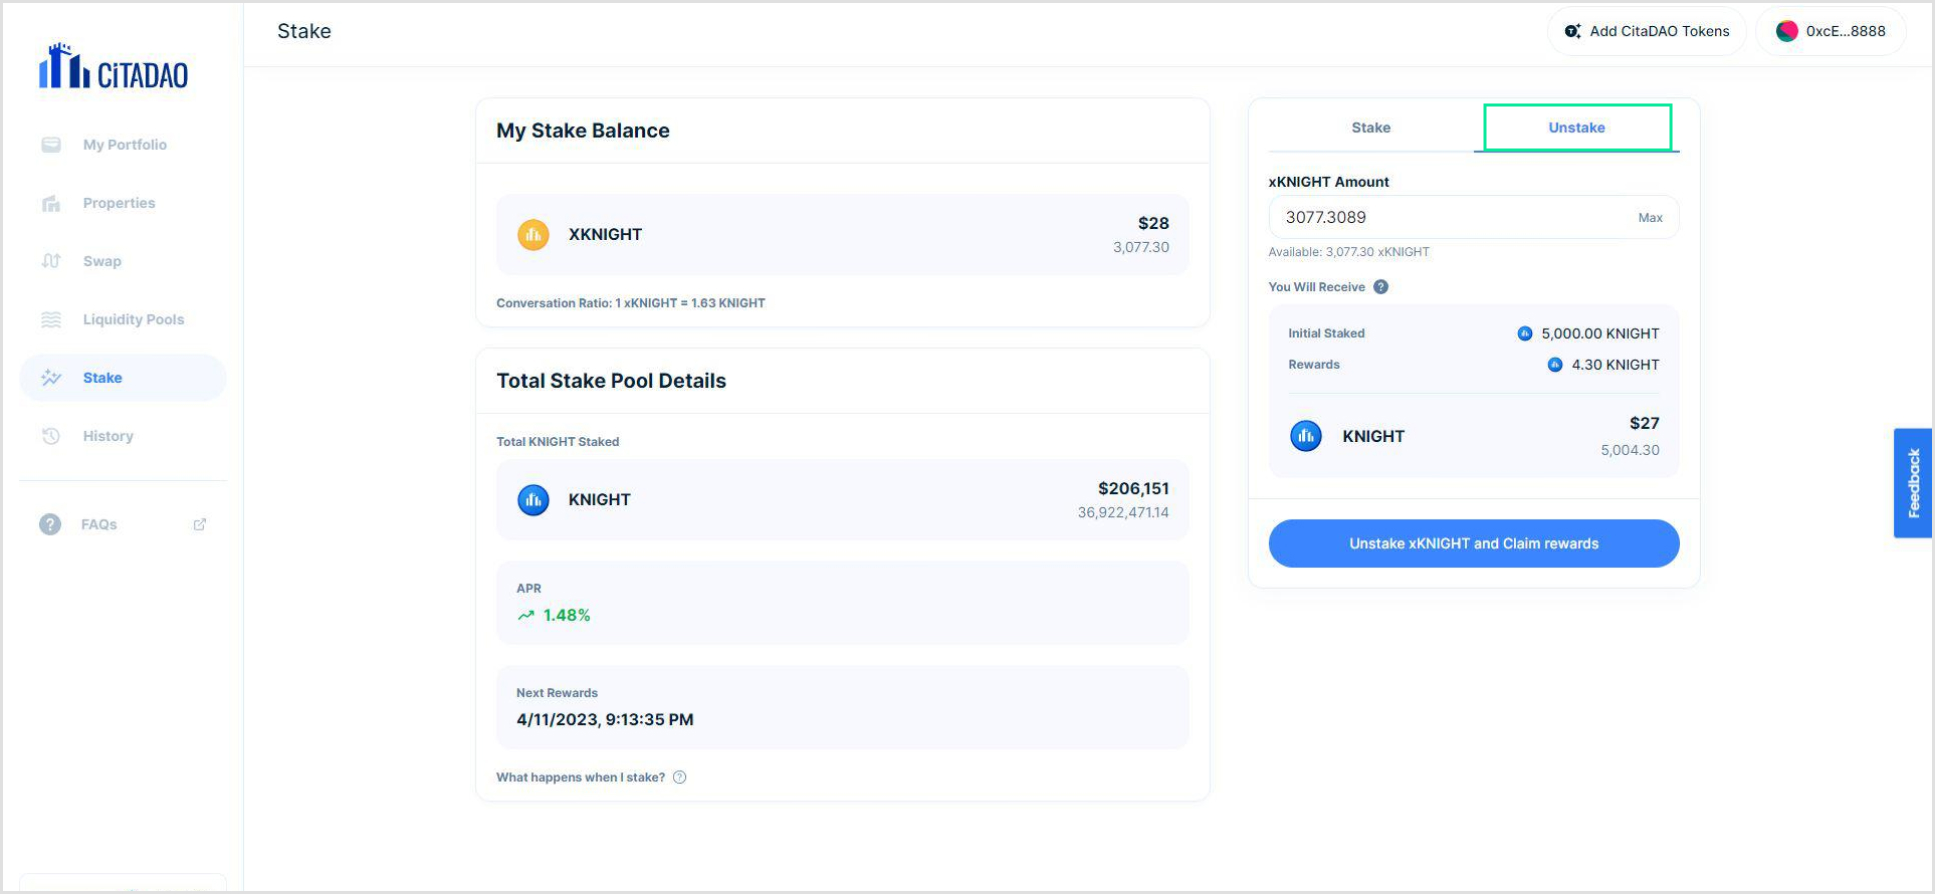1935x894 pixels.
Task: Click the Stake page title
Action: tap(304, 31)
